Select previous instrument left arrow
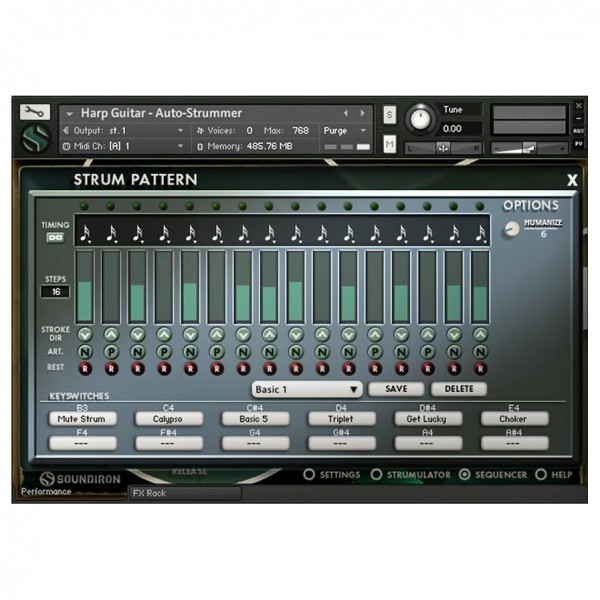This screenshot has height=600, width=600. click(346, 113)
